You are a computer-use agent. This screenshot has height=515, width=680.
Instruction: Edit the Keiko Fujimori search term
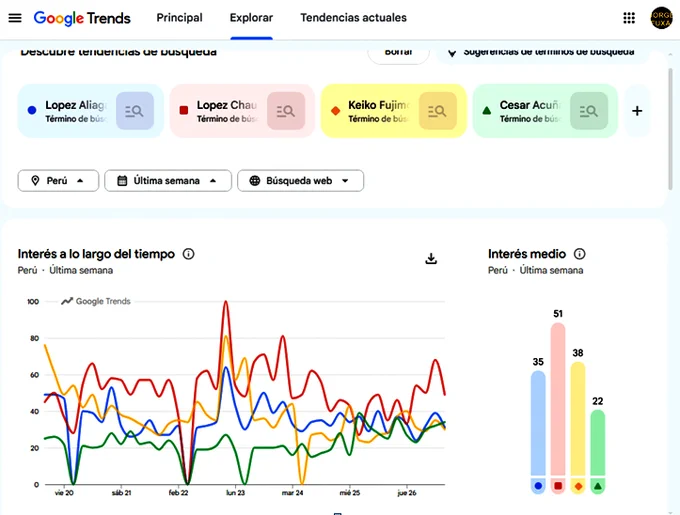(x=379, y=111)
